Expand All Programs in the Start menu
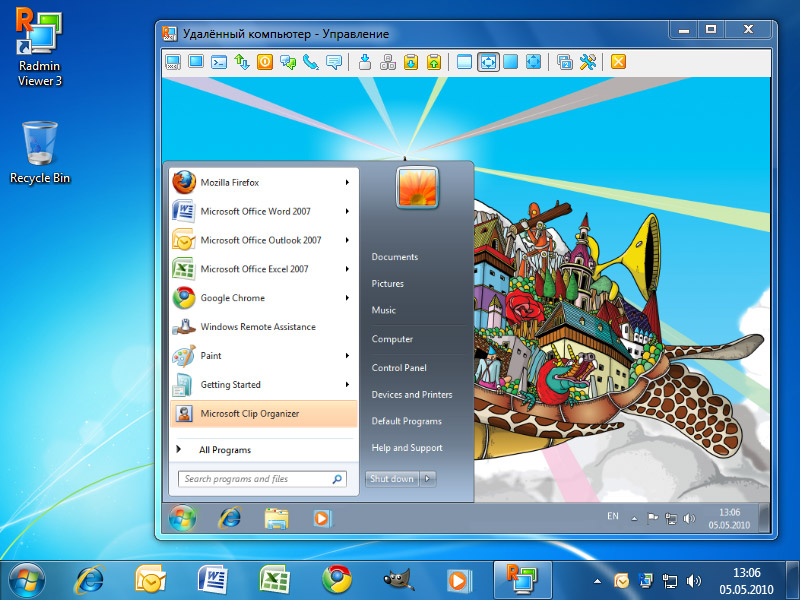The height and width of the screenshot is (600, 800). (224, 450)
